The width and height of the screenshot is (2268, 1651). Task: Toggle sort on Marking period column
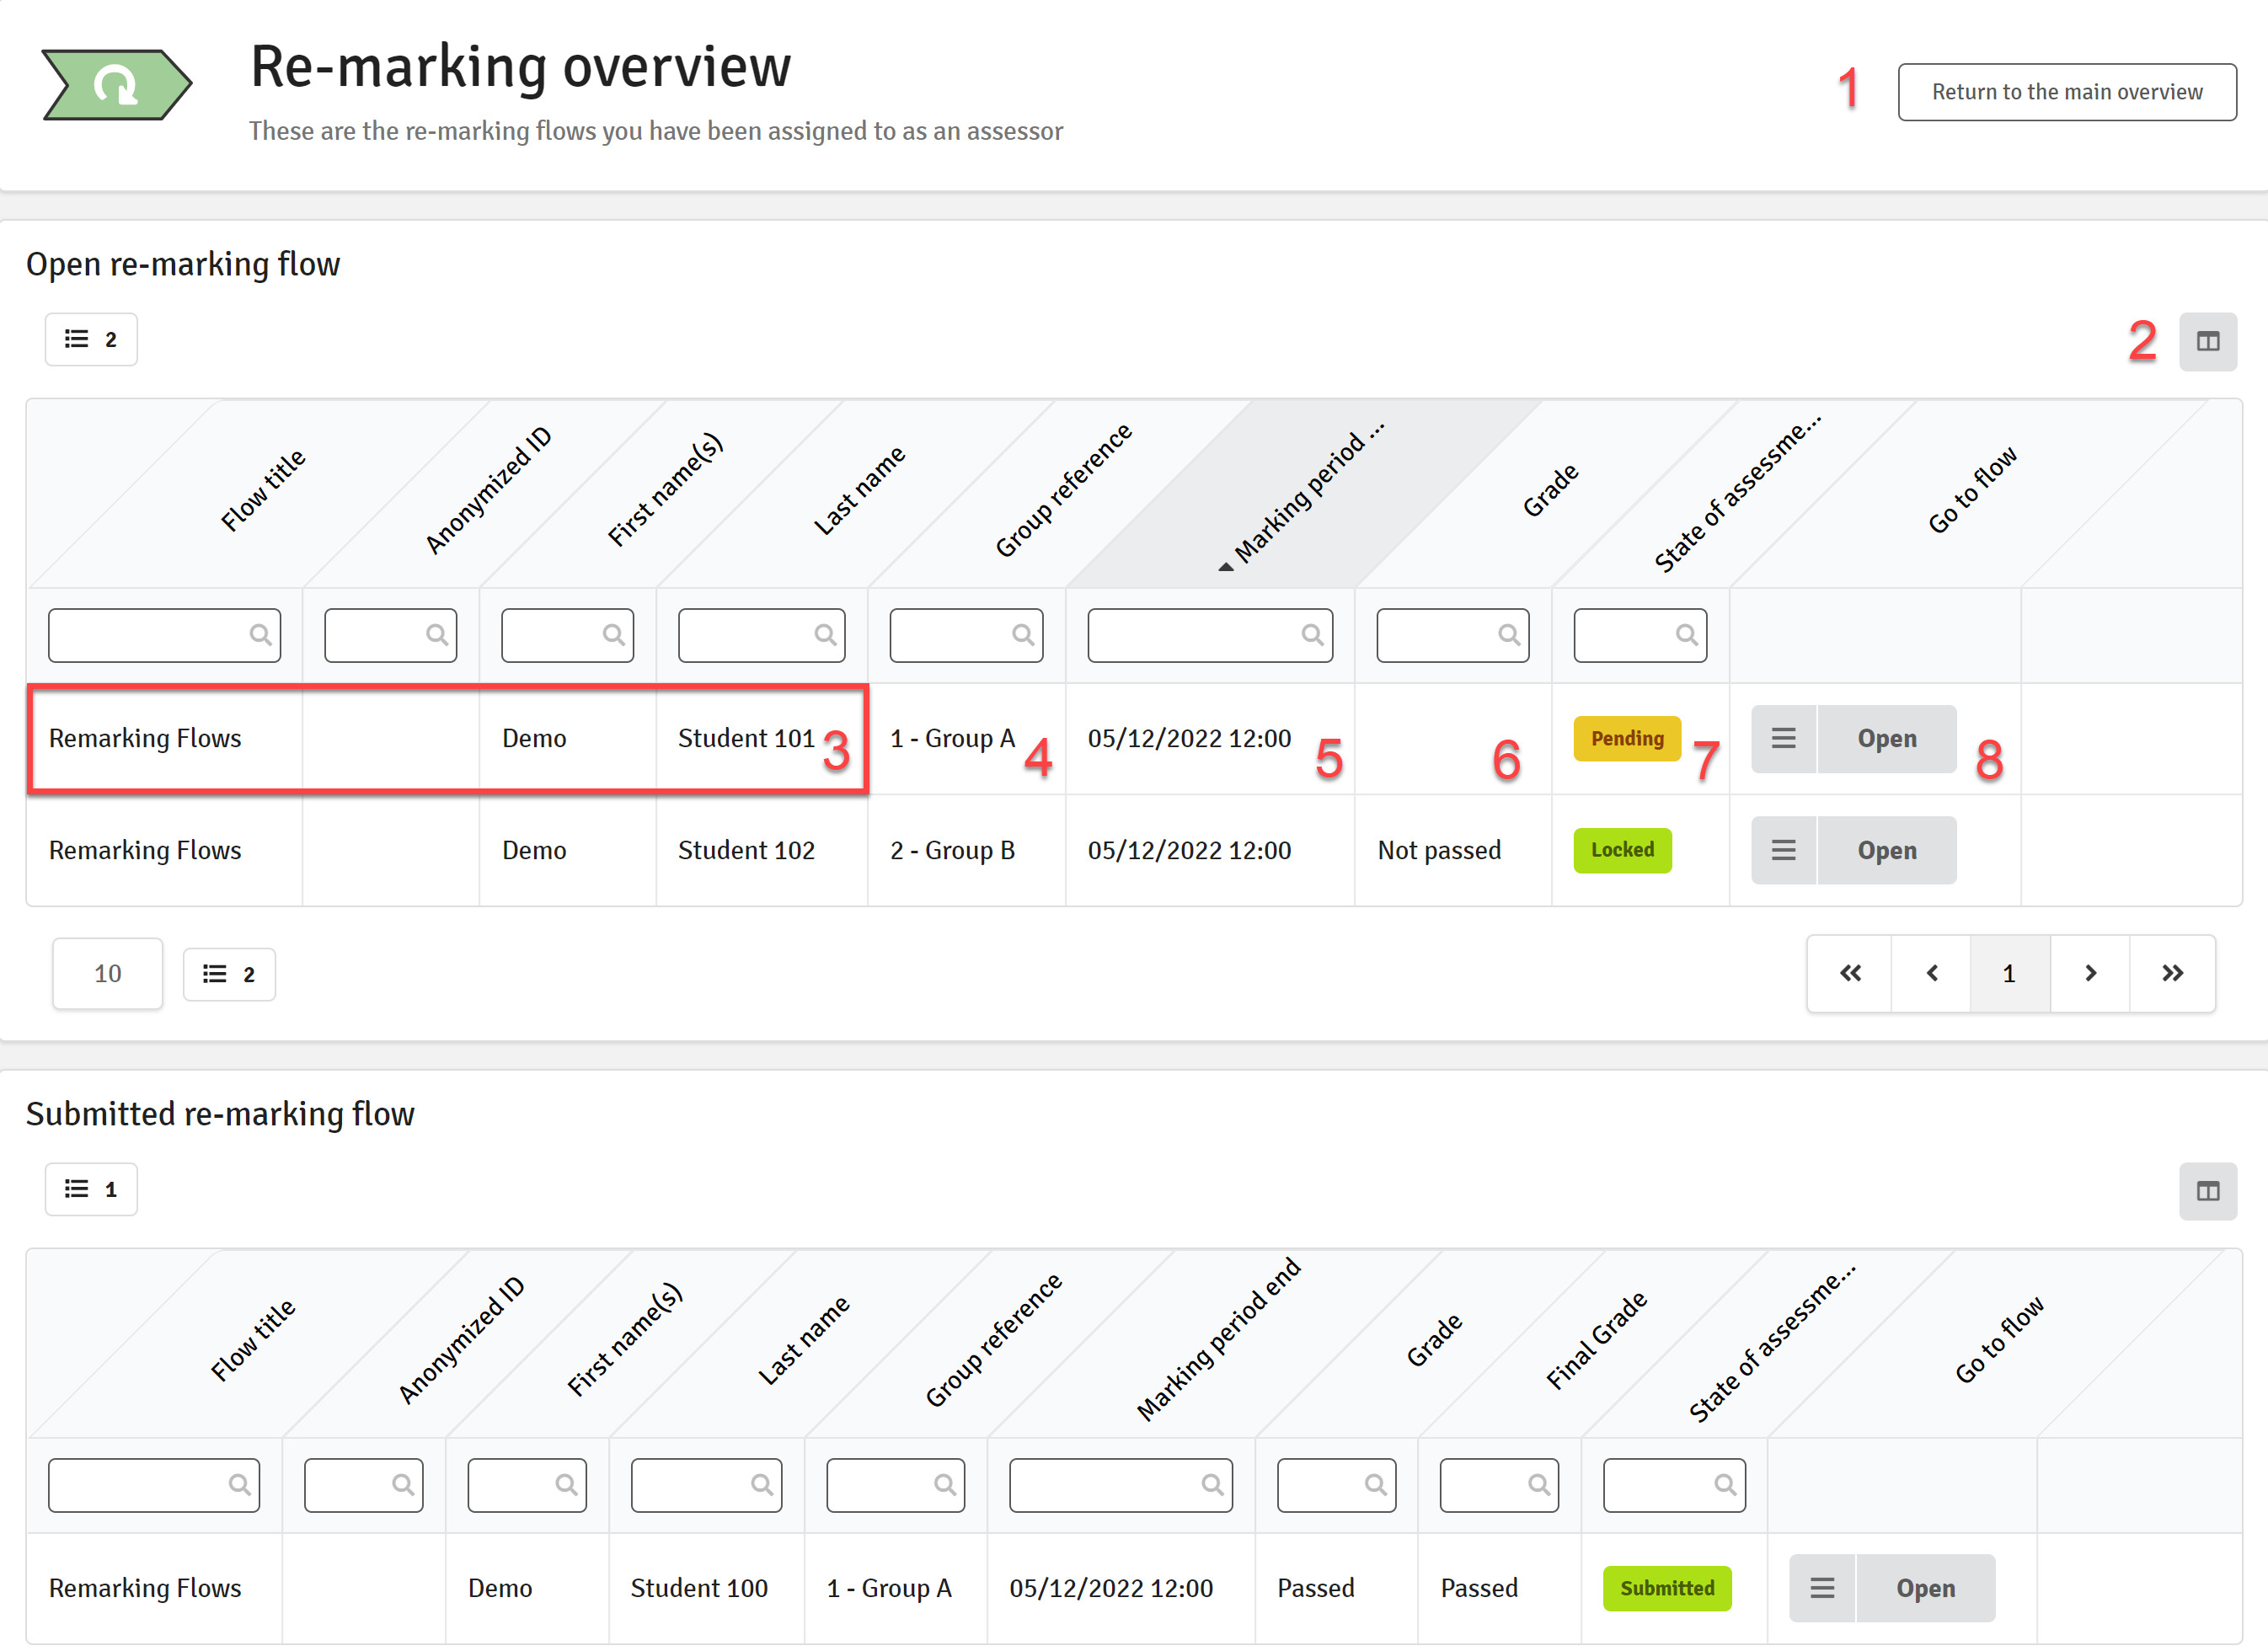pos(1309,493)
